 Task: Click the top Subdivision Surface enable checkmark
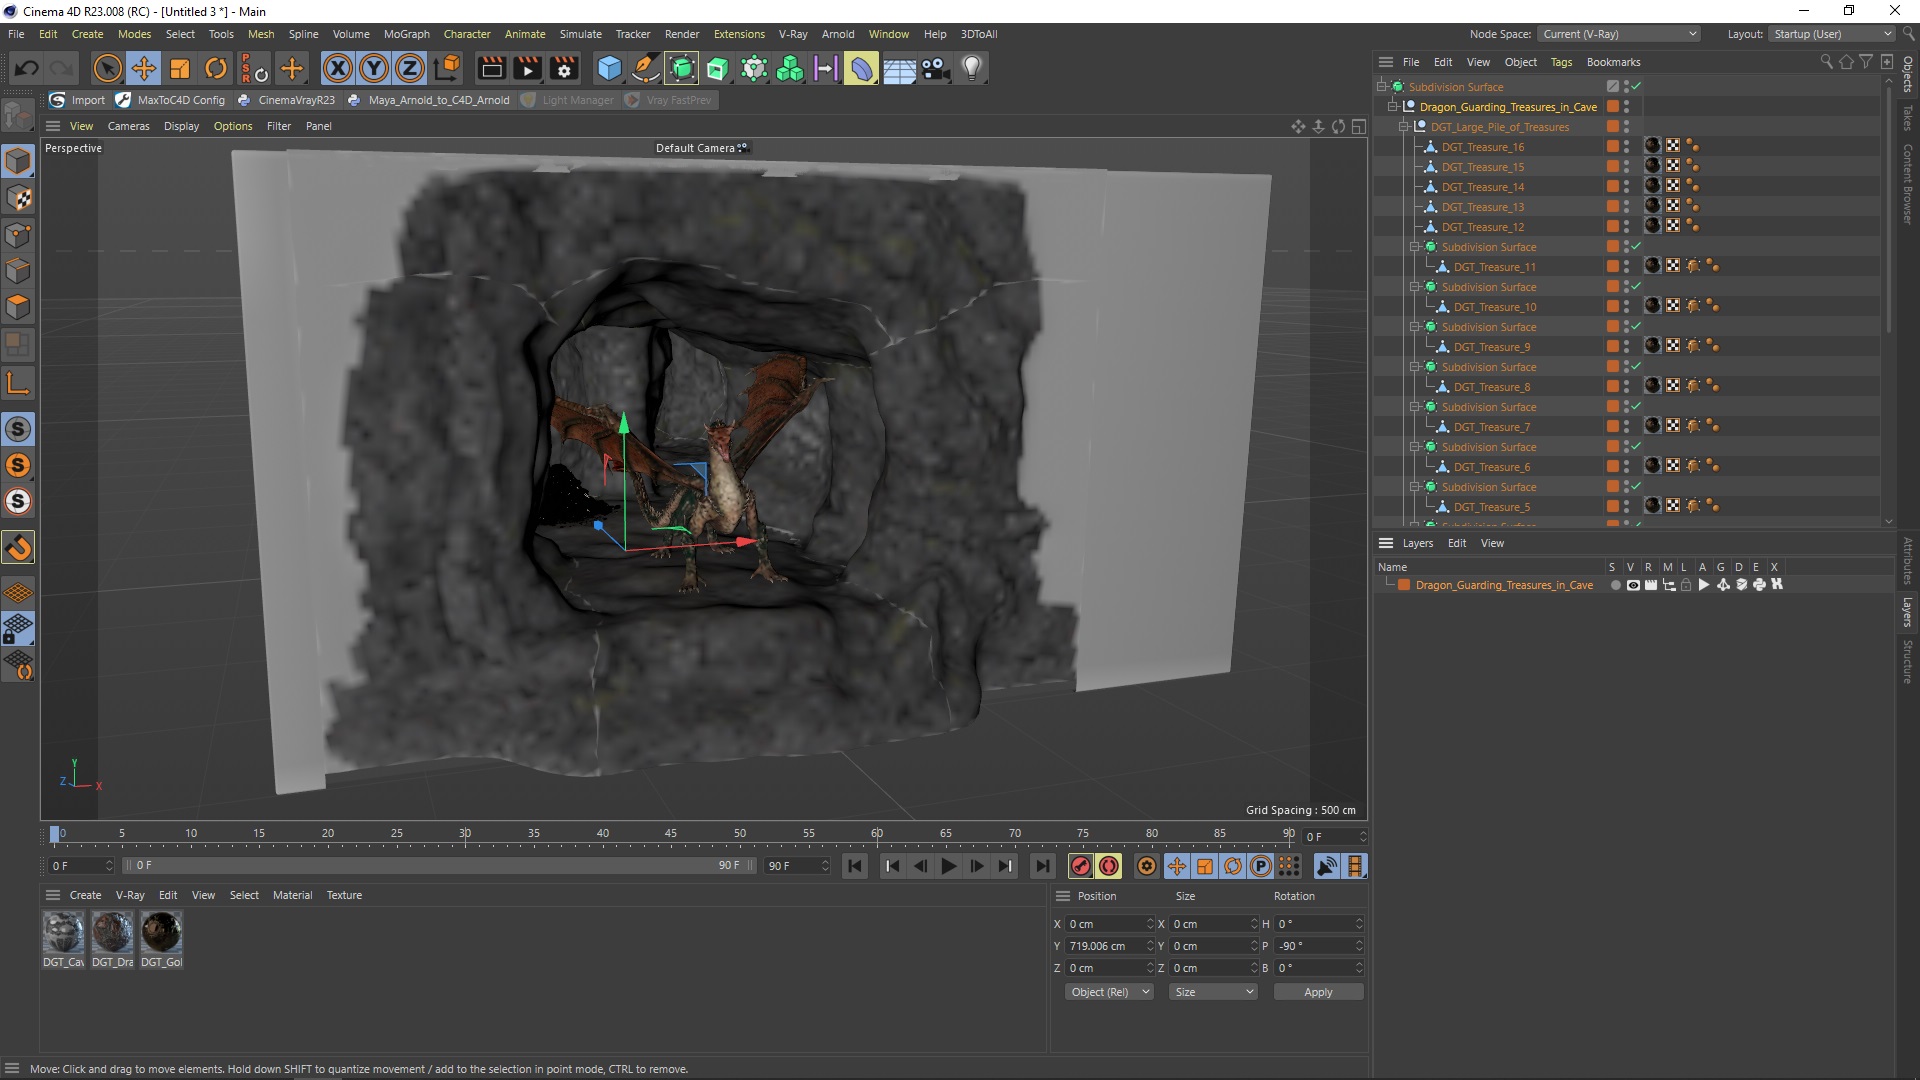[1636, 87]
